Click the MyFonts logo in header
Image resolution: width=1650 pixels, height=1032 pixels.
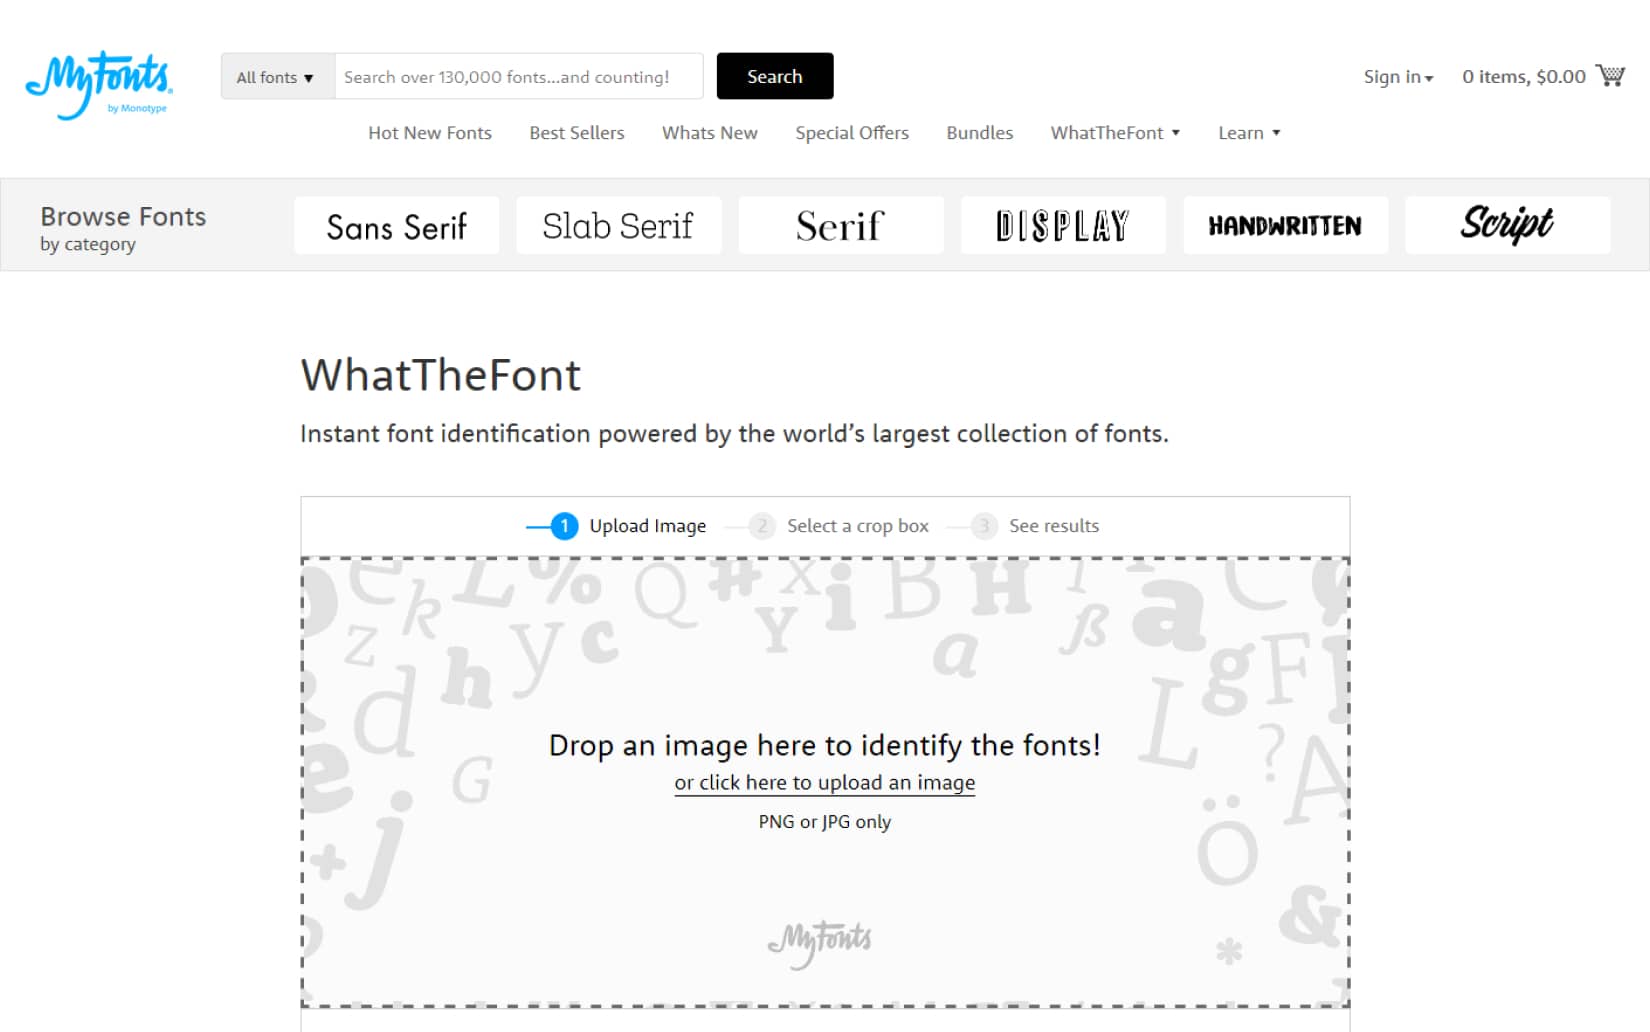coord(98,85)
